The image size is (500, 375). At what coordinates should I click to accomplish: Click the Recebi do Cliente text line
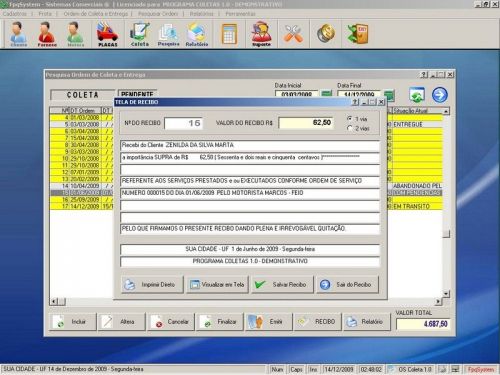click(250, 145)
